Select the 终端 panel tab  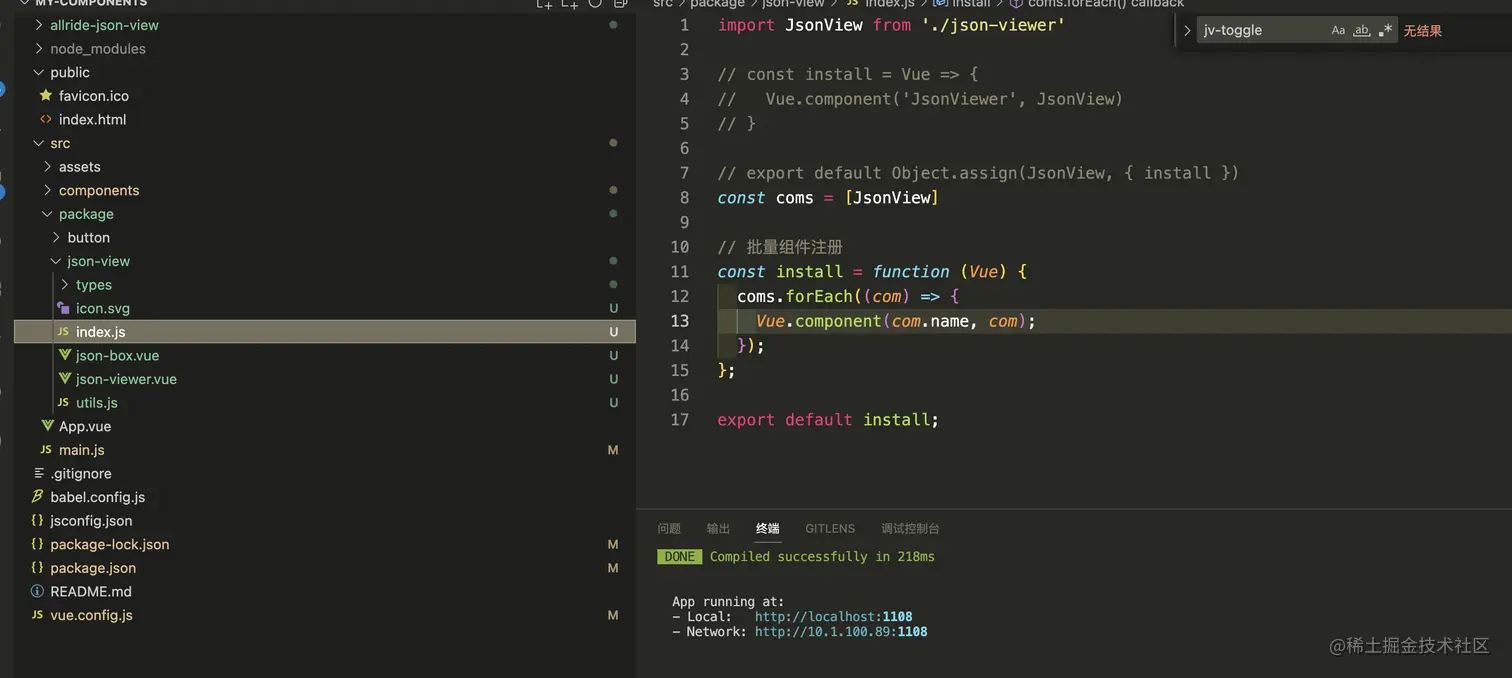(767, 528)
